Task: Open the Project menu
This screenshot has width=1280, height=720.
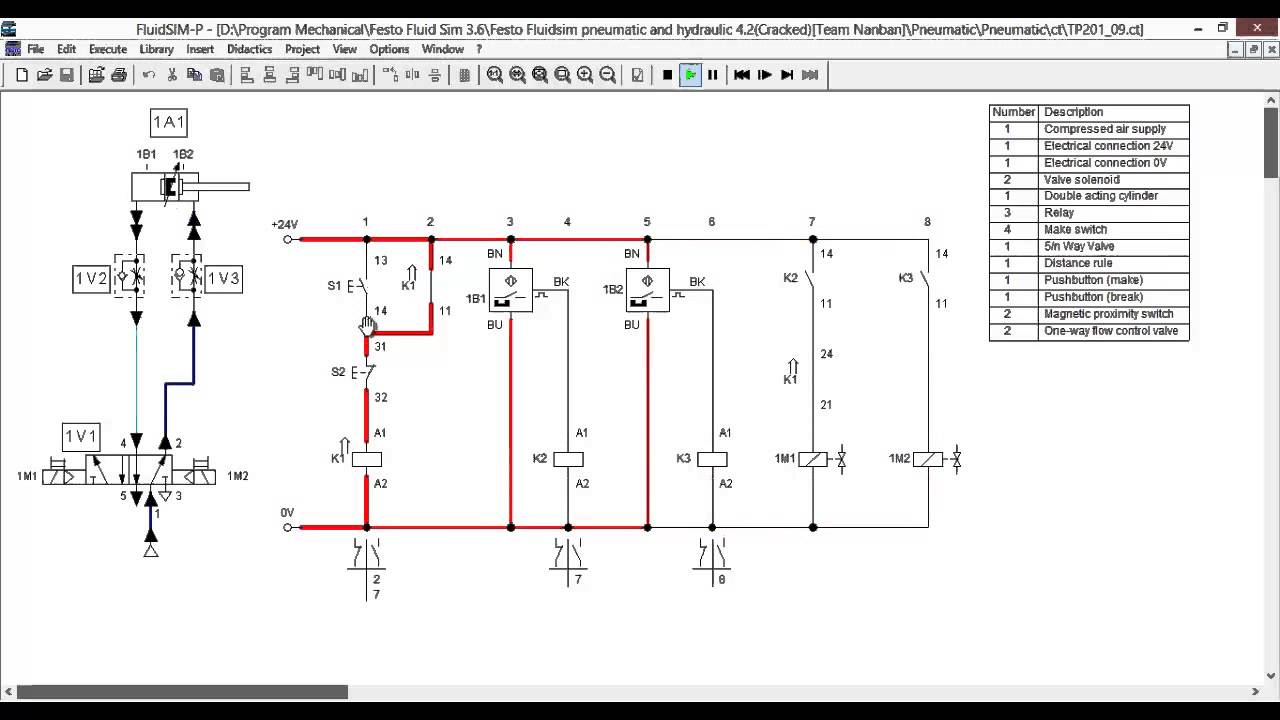Action: (x=302, y=49)
